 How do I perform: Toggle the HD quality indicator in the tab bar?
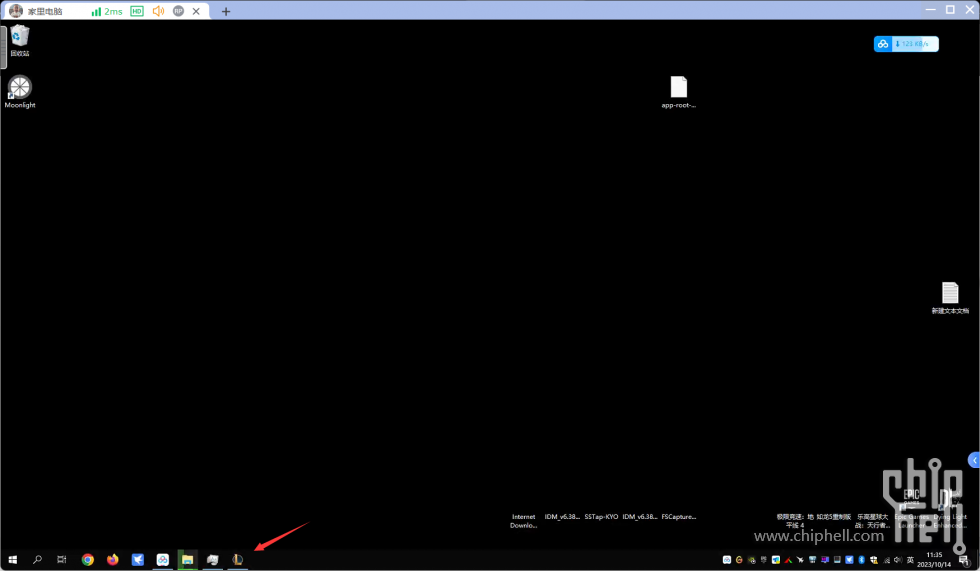pos(137,11)
